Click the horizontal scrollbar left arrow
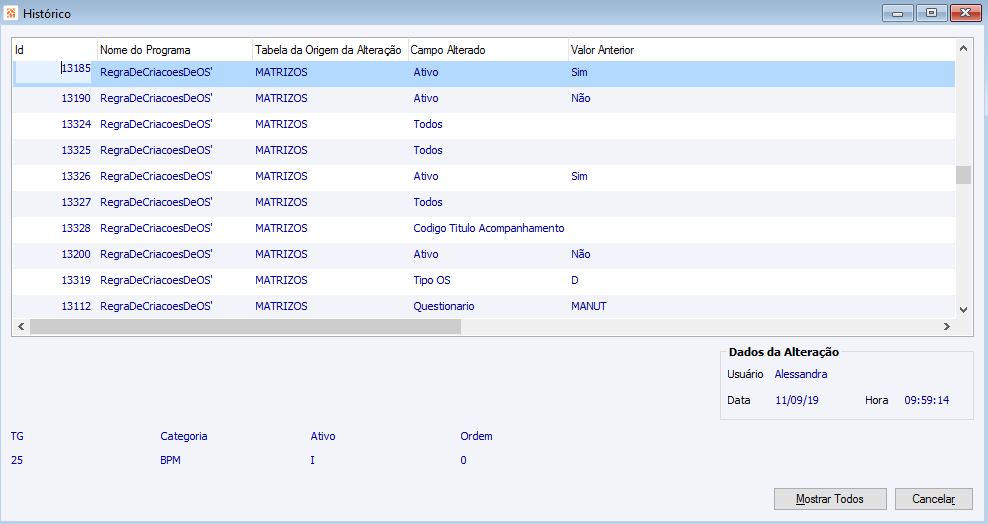 click(x=21, y=326)
